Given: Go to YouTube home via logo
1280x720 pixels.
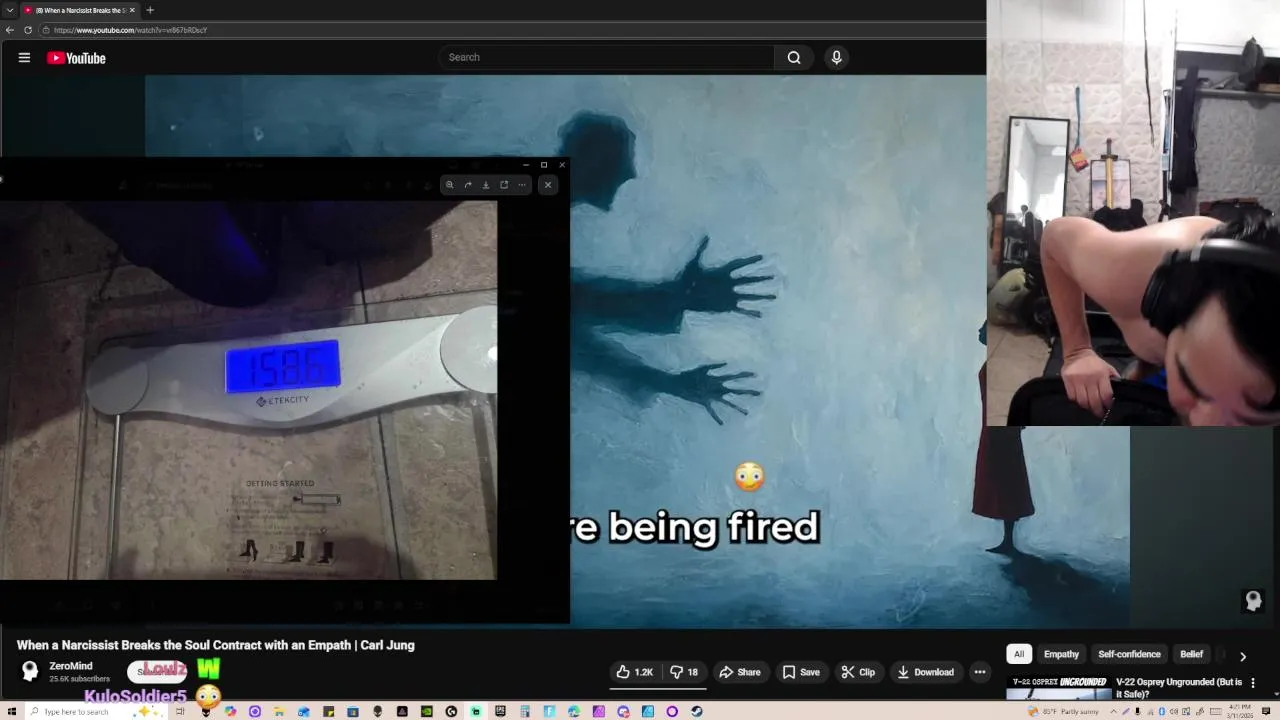Looking at the screenshot, I should point(76,58).
